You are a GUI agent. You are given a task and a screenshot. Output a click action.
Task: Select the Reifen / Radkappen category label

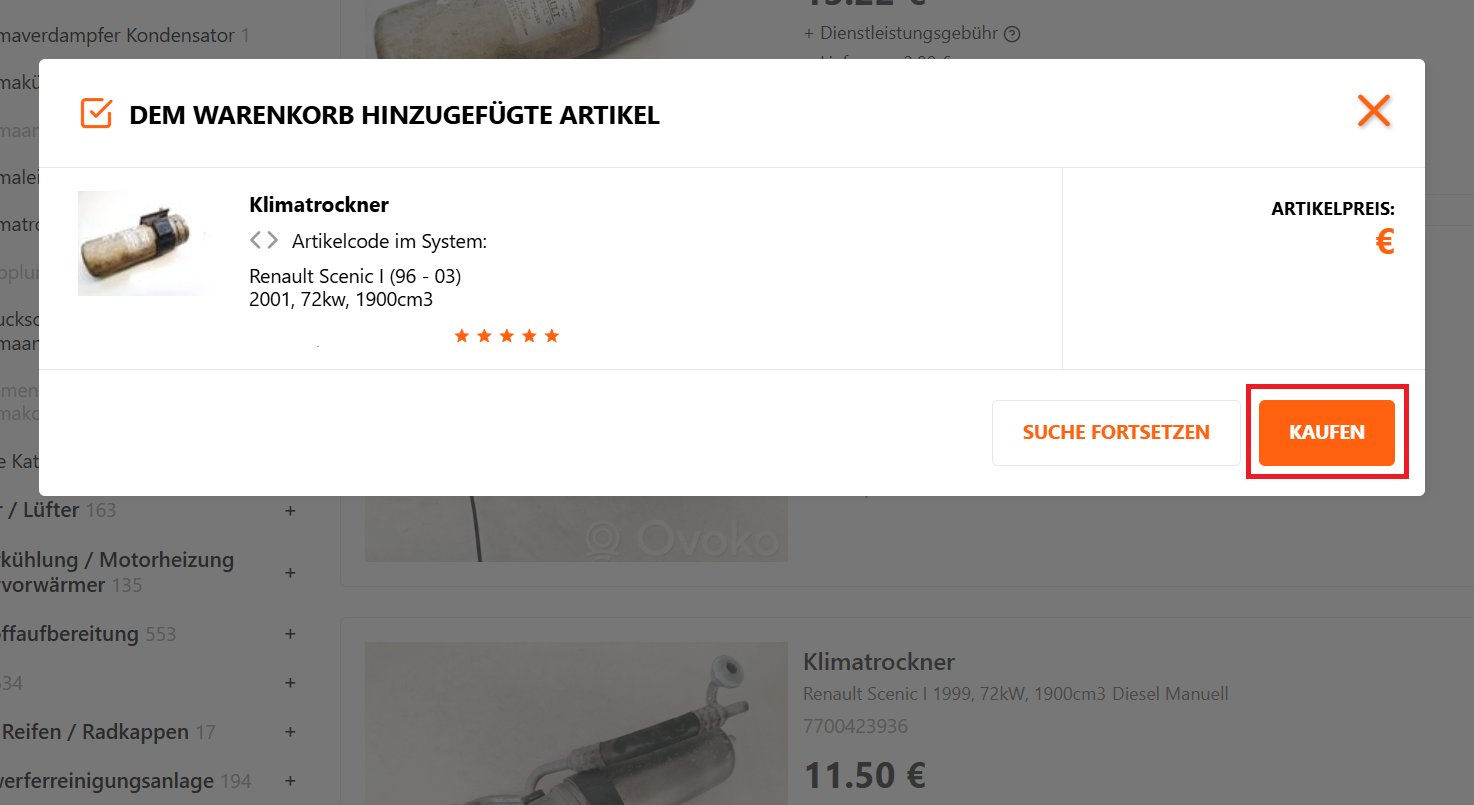point(95,732)
